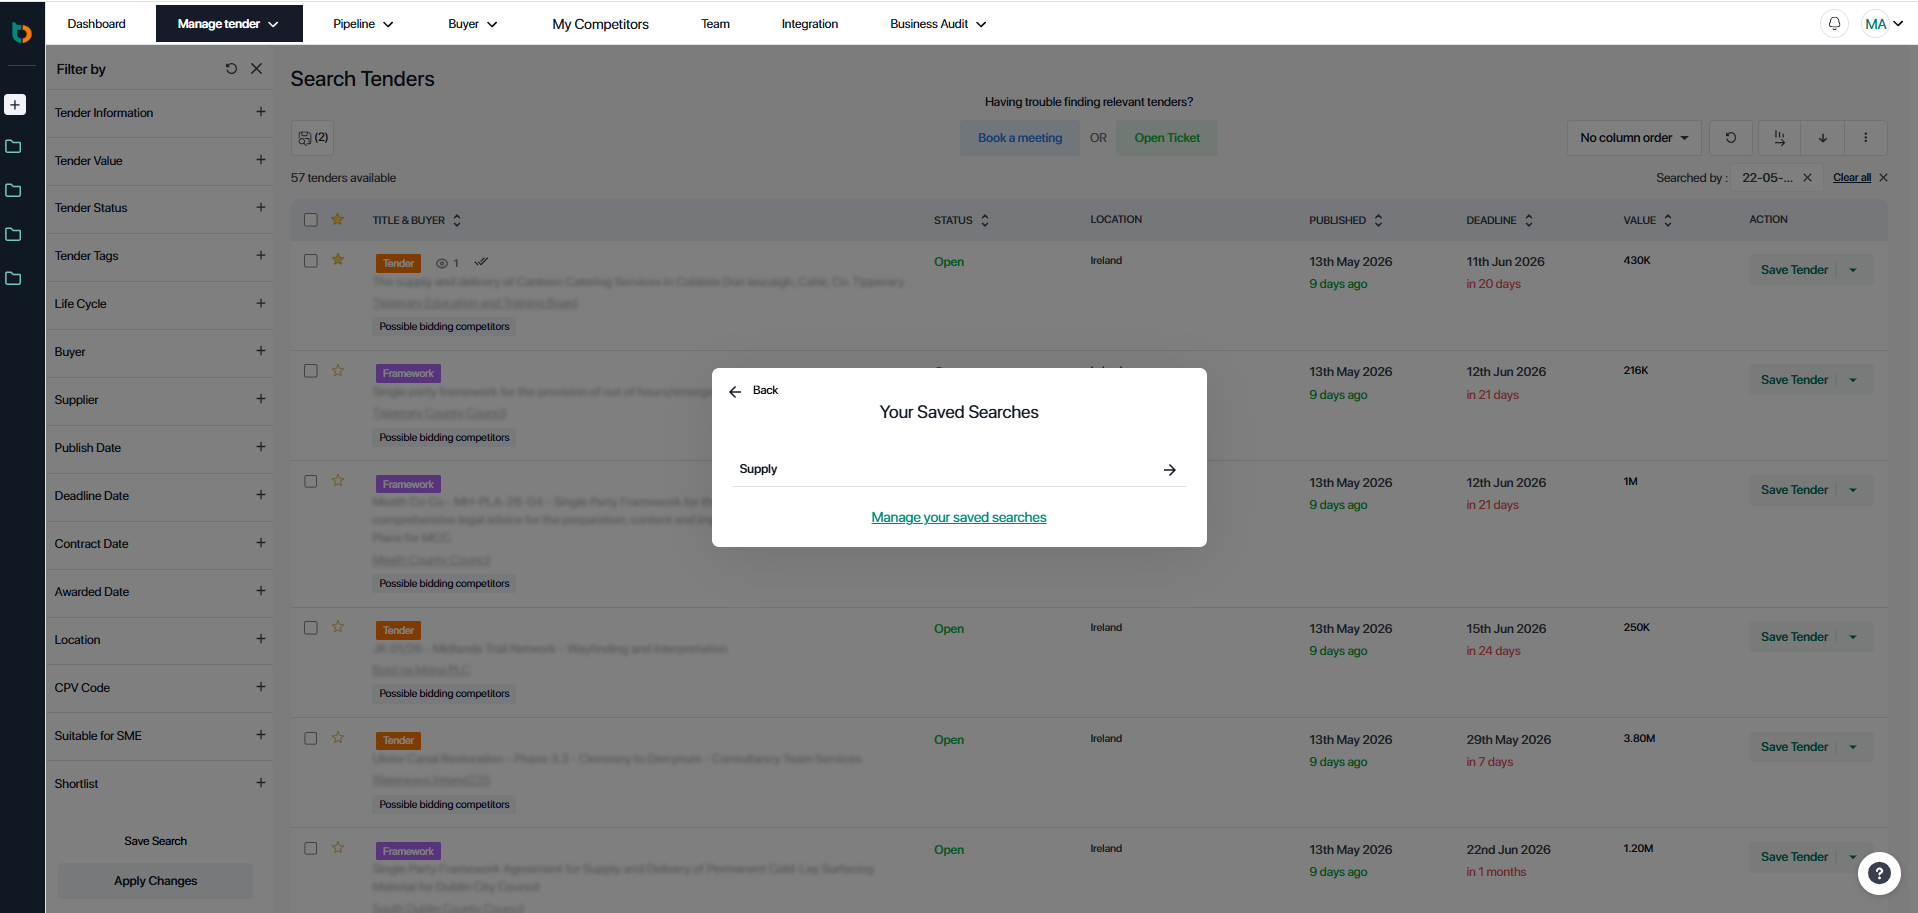The width and height of the screenshot is (1918, 913).
Task: Open the Buyer menu
Action: pyautogui.click(x=473, y=24)
